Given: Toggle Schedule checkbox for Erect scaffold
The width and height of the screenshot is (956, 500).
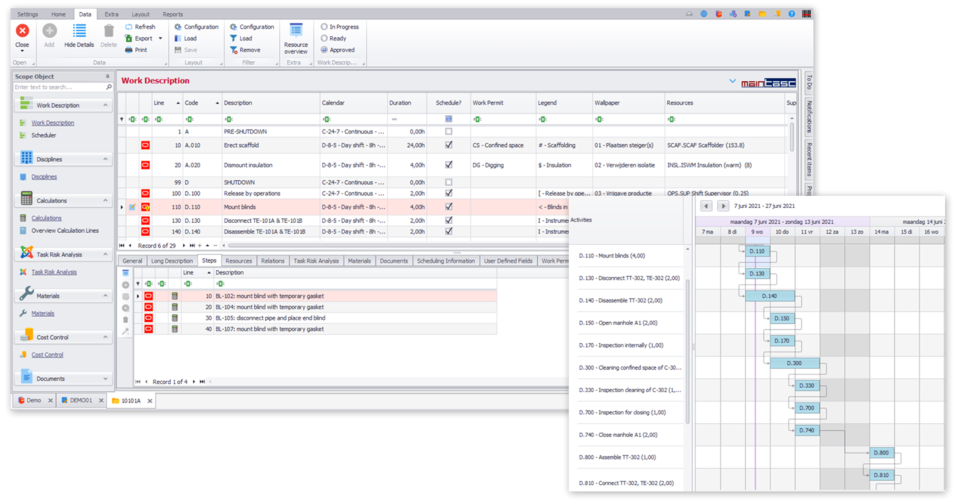Looking at the screenshot, I should click(449, 145).
